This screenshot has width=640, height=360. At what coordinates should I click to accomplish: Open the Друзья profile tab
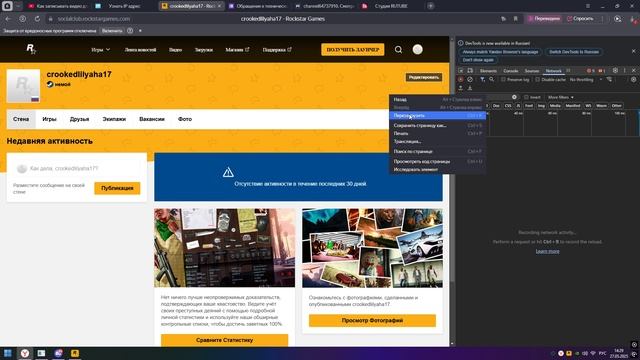tap(79, 119)
